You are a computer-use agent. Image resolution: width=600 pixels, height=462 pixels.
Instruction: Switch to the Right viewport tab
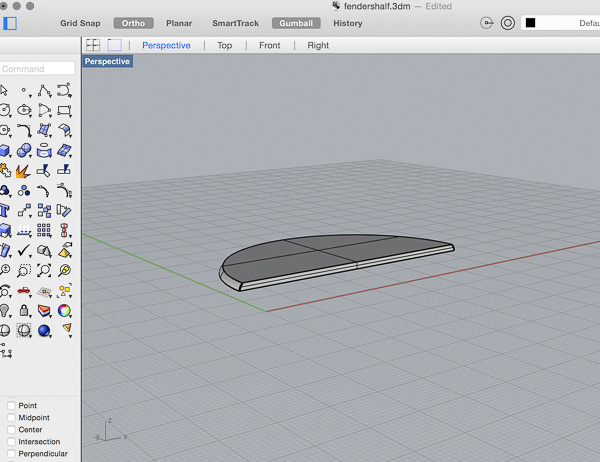[x=318, y=45]
